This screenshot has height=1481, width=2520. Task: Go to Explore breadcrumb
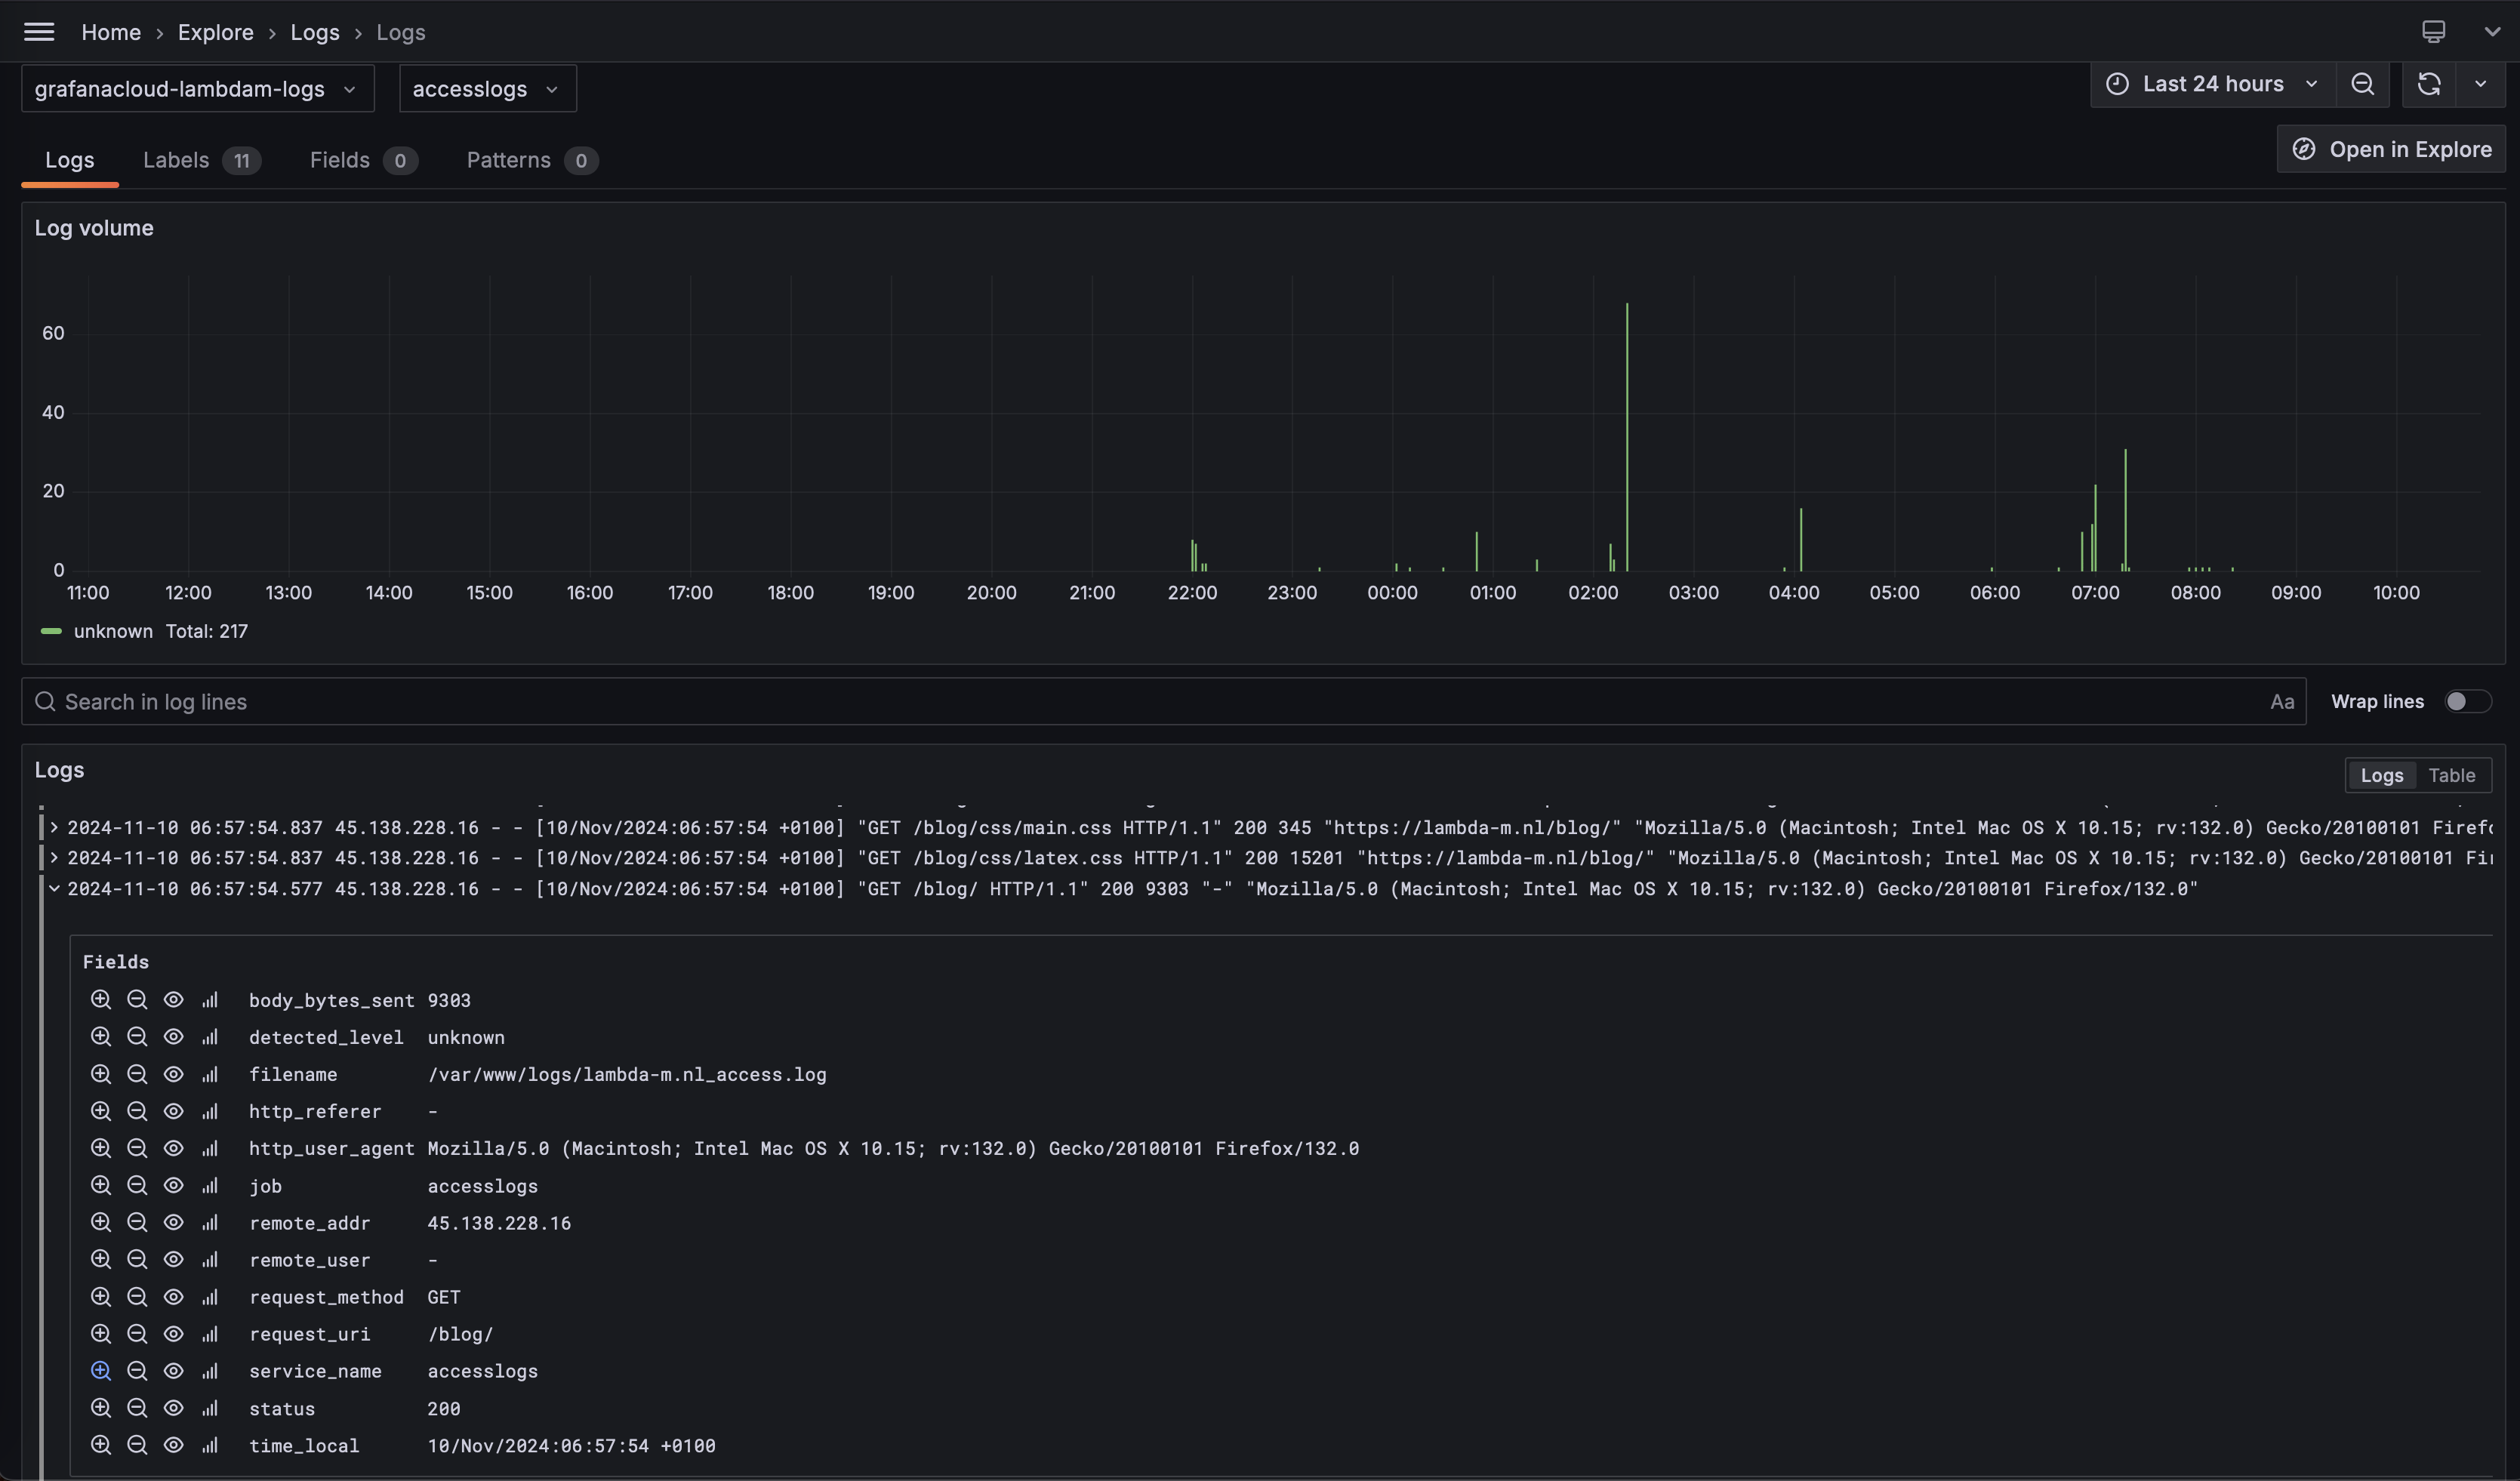(x=216, y=32)
